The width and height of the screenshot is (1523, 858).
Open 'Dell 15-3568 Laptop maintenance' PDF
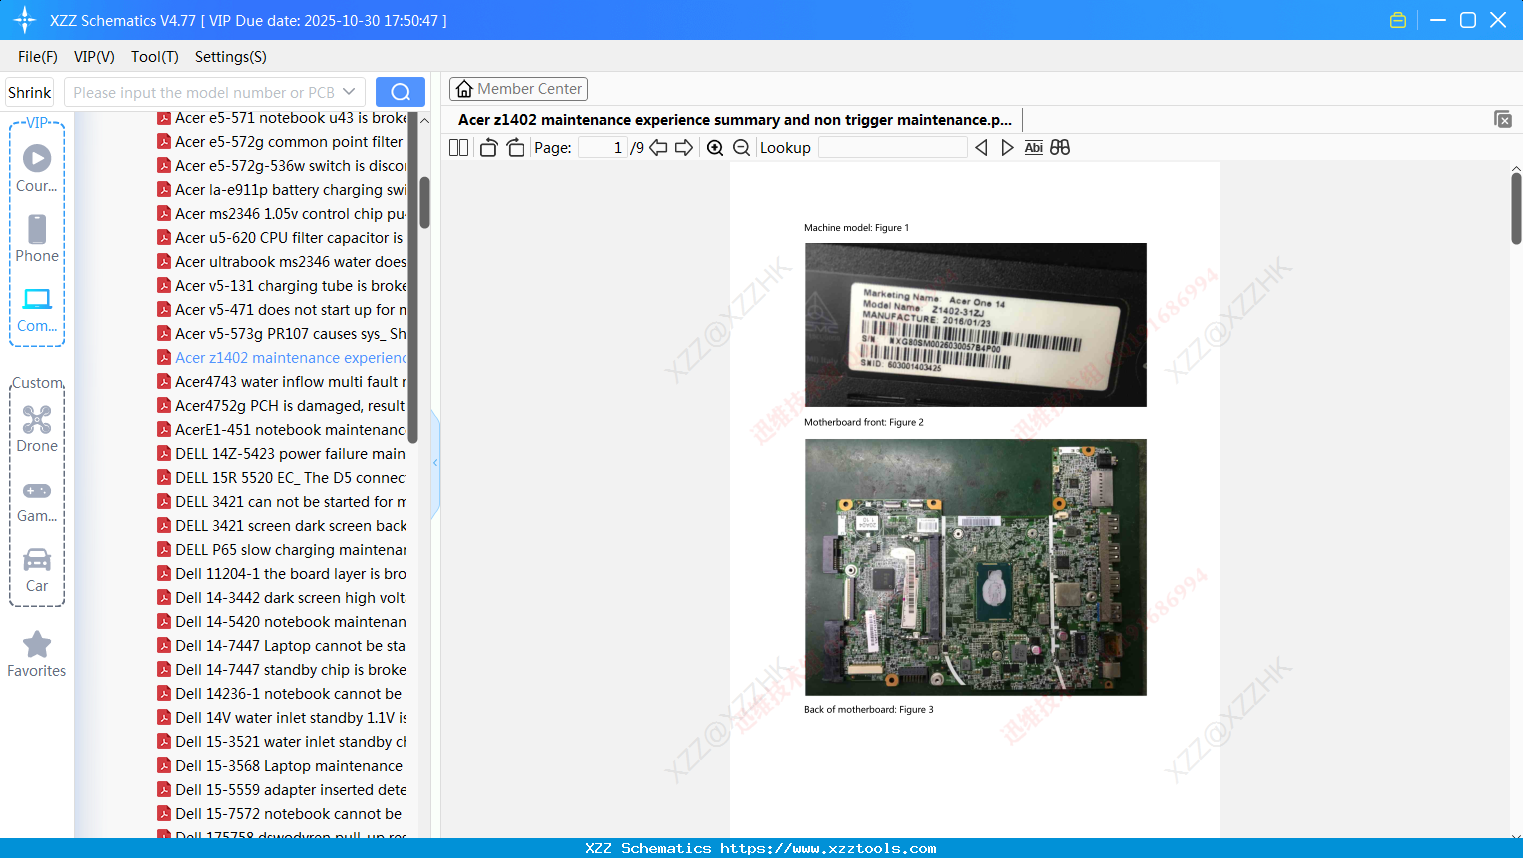click(282, 766)
